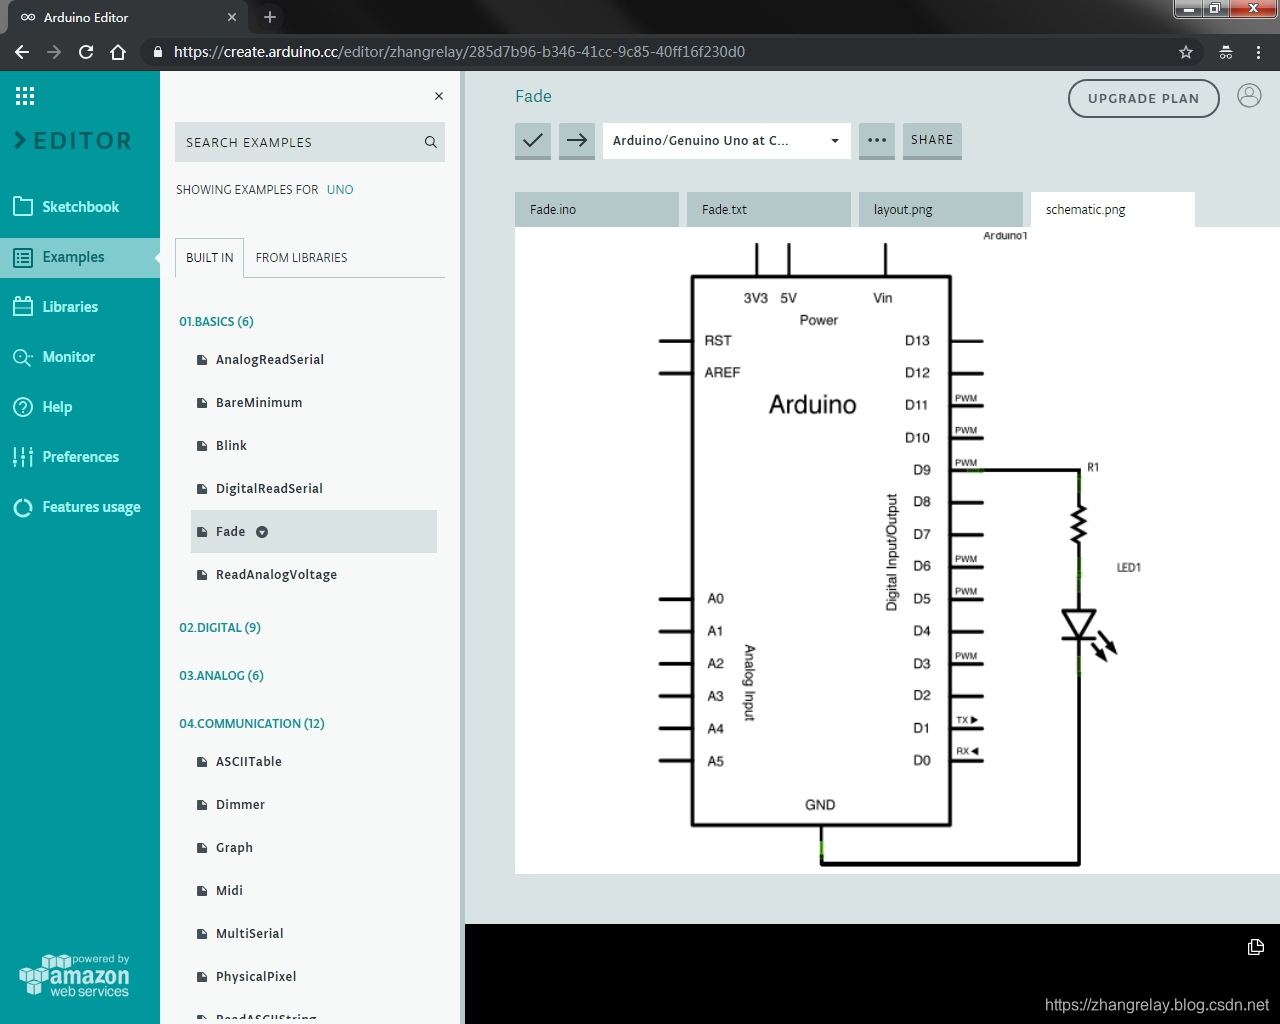This screenshot has height=1024, width=1280.
Task: Collapse the 04.COMMUNICATION (12) section
Action: [x=252, y=723]
